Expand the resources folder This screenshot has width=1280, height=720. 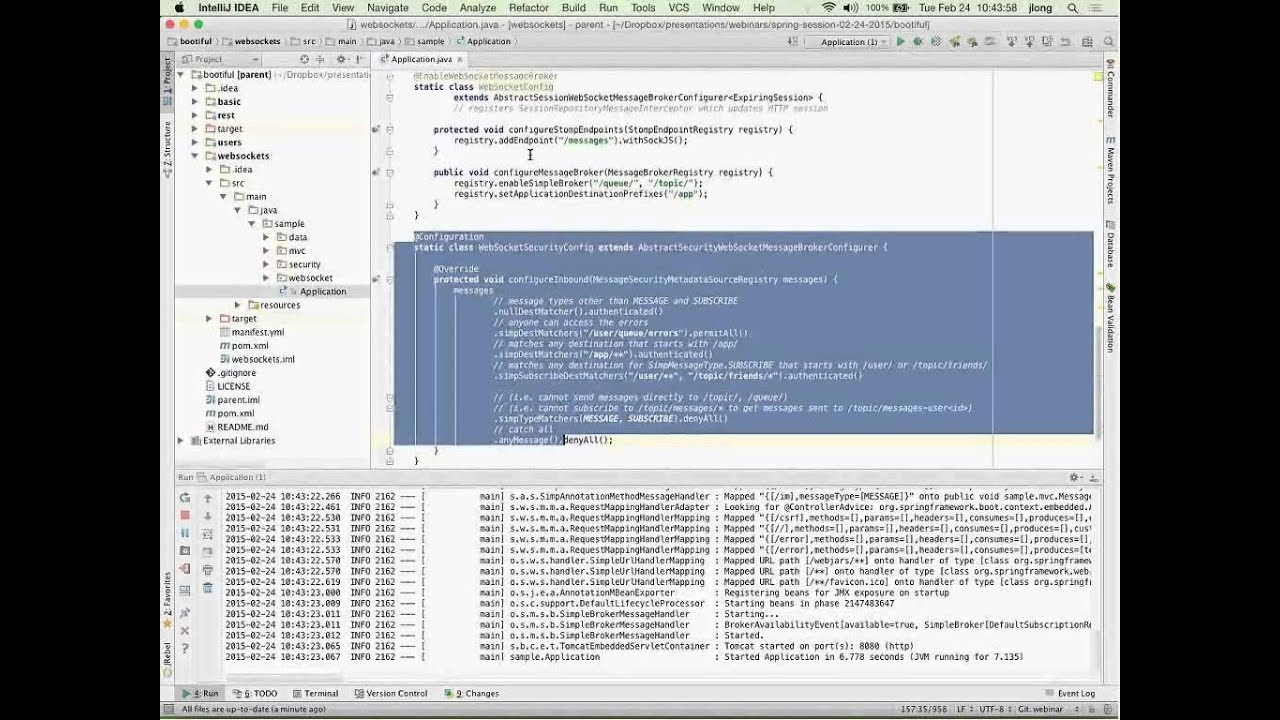[x=238, y=305]
